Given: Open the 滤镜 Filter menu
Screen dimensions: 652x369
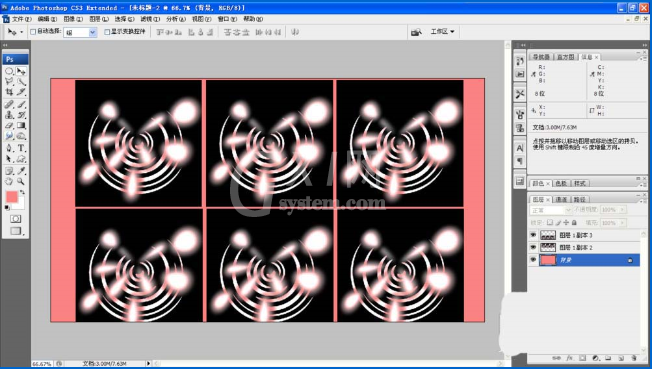Looking at the screenshot, I should pyautogui.click(x=150, y=19).
